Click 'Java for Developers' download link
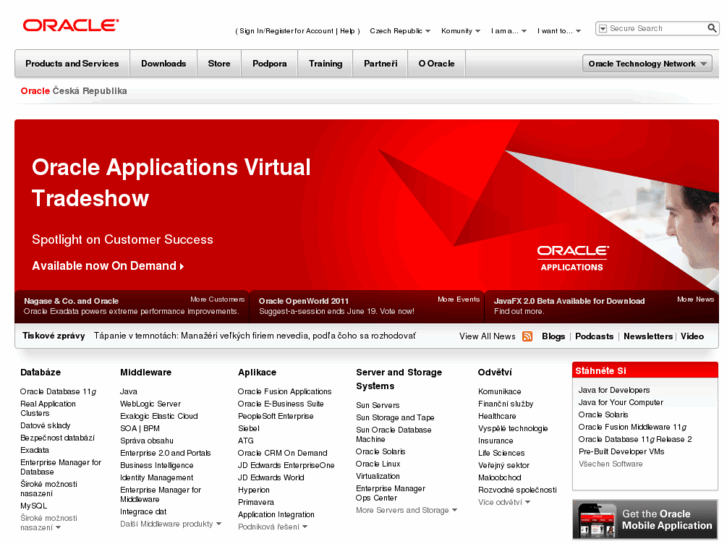The width and height of the screenshot is (727, 545). pos(614,390)
